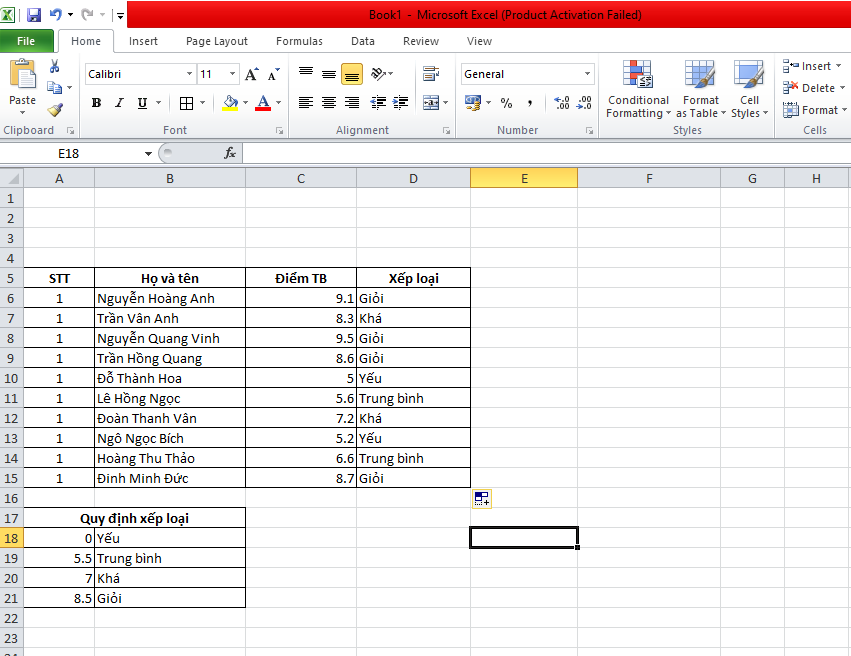This screenshot has height=656, width=851.
Task: Apply red Font Color
Action: point(263,103)
